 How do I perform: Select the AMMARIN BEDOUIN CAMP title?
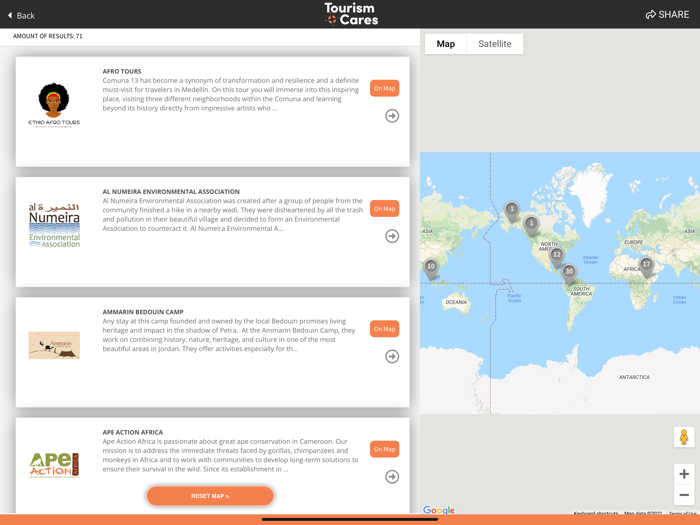point(143,312)
